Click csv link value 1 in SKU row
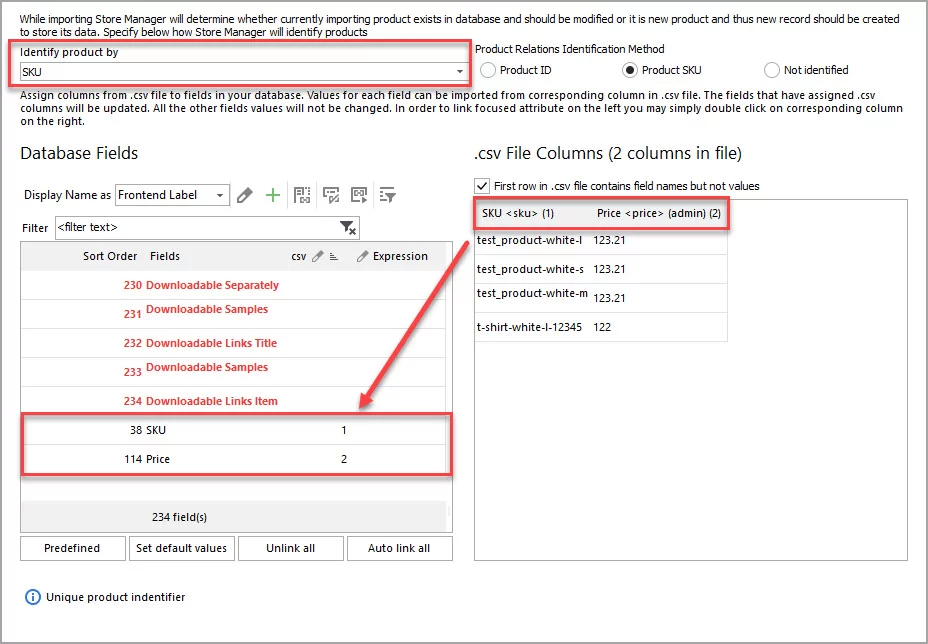The width and height of the screenshot is (928, 644). [x=344, y=430]
